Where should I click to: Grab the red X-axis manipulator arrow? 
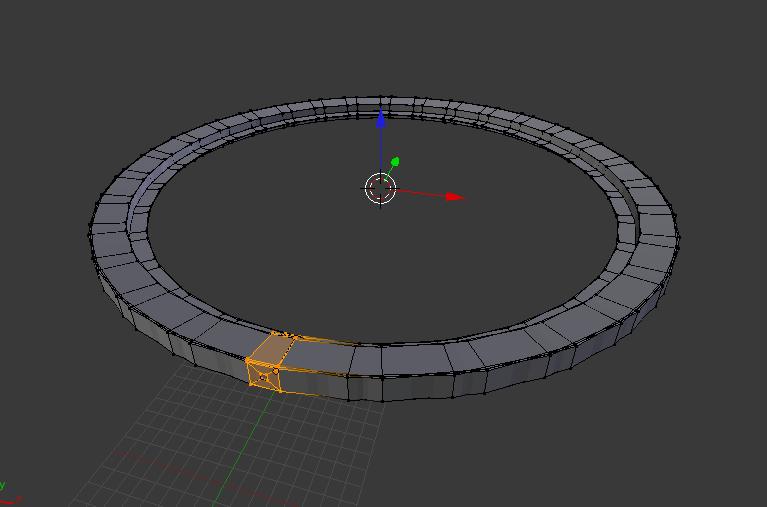(455, 197)
